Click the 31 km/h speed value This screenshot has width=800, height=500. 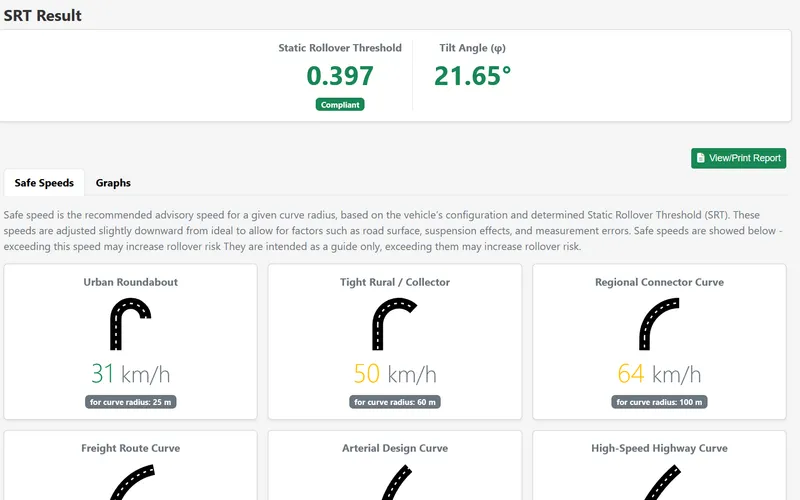[131, 373]
